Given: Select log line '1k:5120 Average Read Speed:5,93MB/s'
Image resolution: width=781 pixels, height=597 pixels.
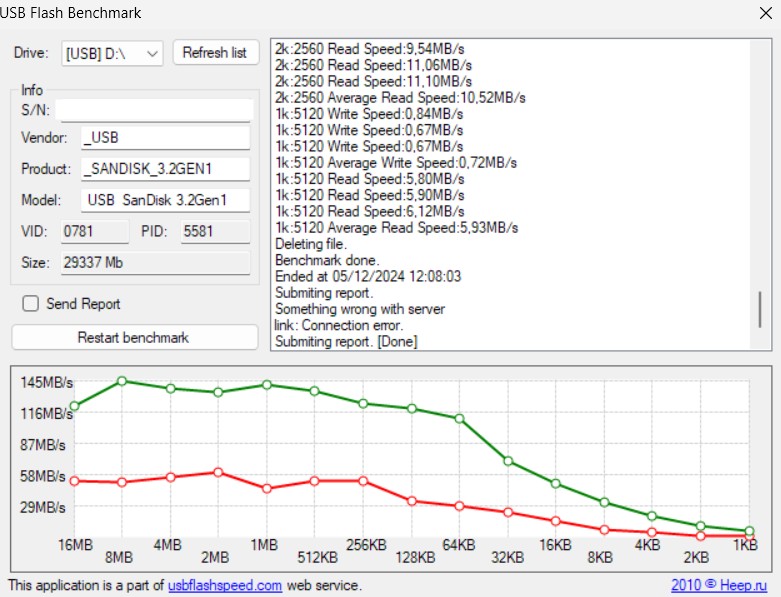Looking at the screenshot, I should (x=396, y=228).
